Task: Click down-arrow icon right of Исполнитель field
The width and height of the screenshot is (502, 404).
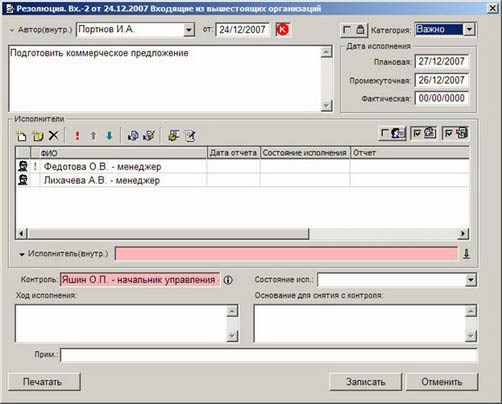Action: (x=467, y=254)
